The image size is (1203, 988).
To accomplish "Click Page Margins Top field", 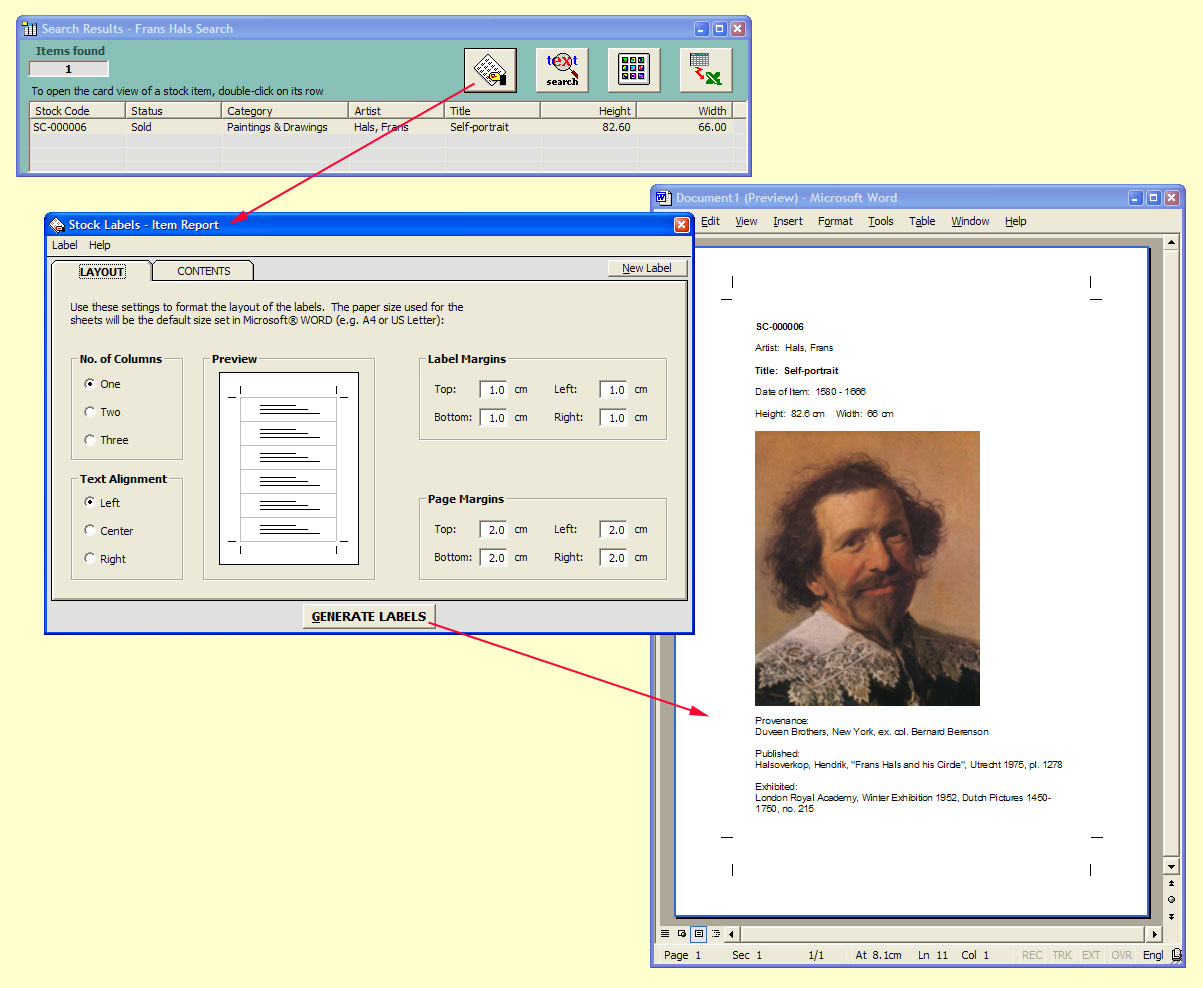I will click(494, 530).
